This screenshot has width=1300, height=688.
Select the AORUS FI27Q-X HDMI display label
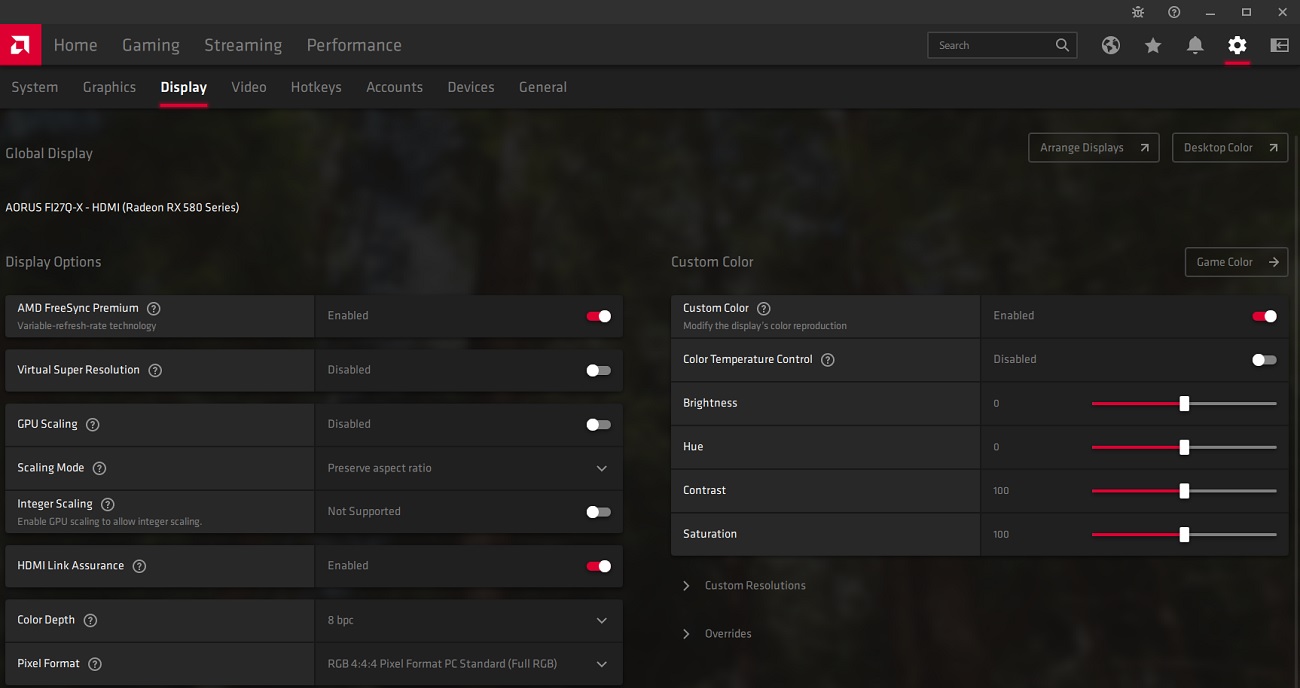tap(122, 208)
